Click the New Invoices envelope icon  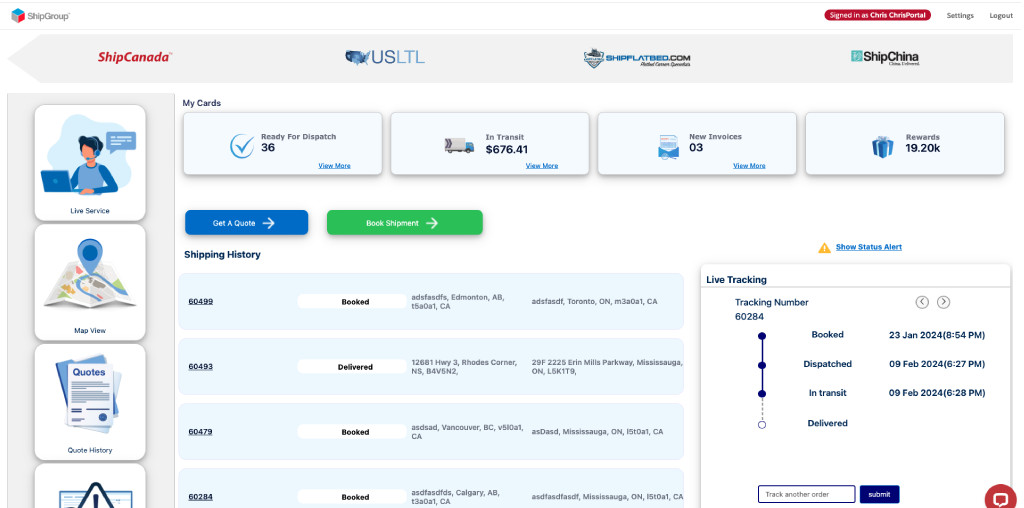click(x=668, y=147)
